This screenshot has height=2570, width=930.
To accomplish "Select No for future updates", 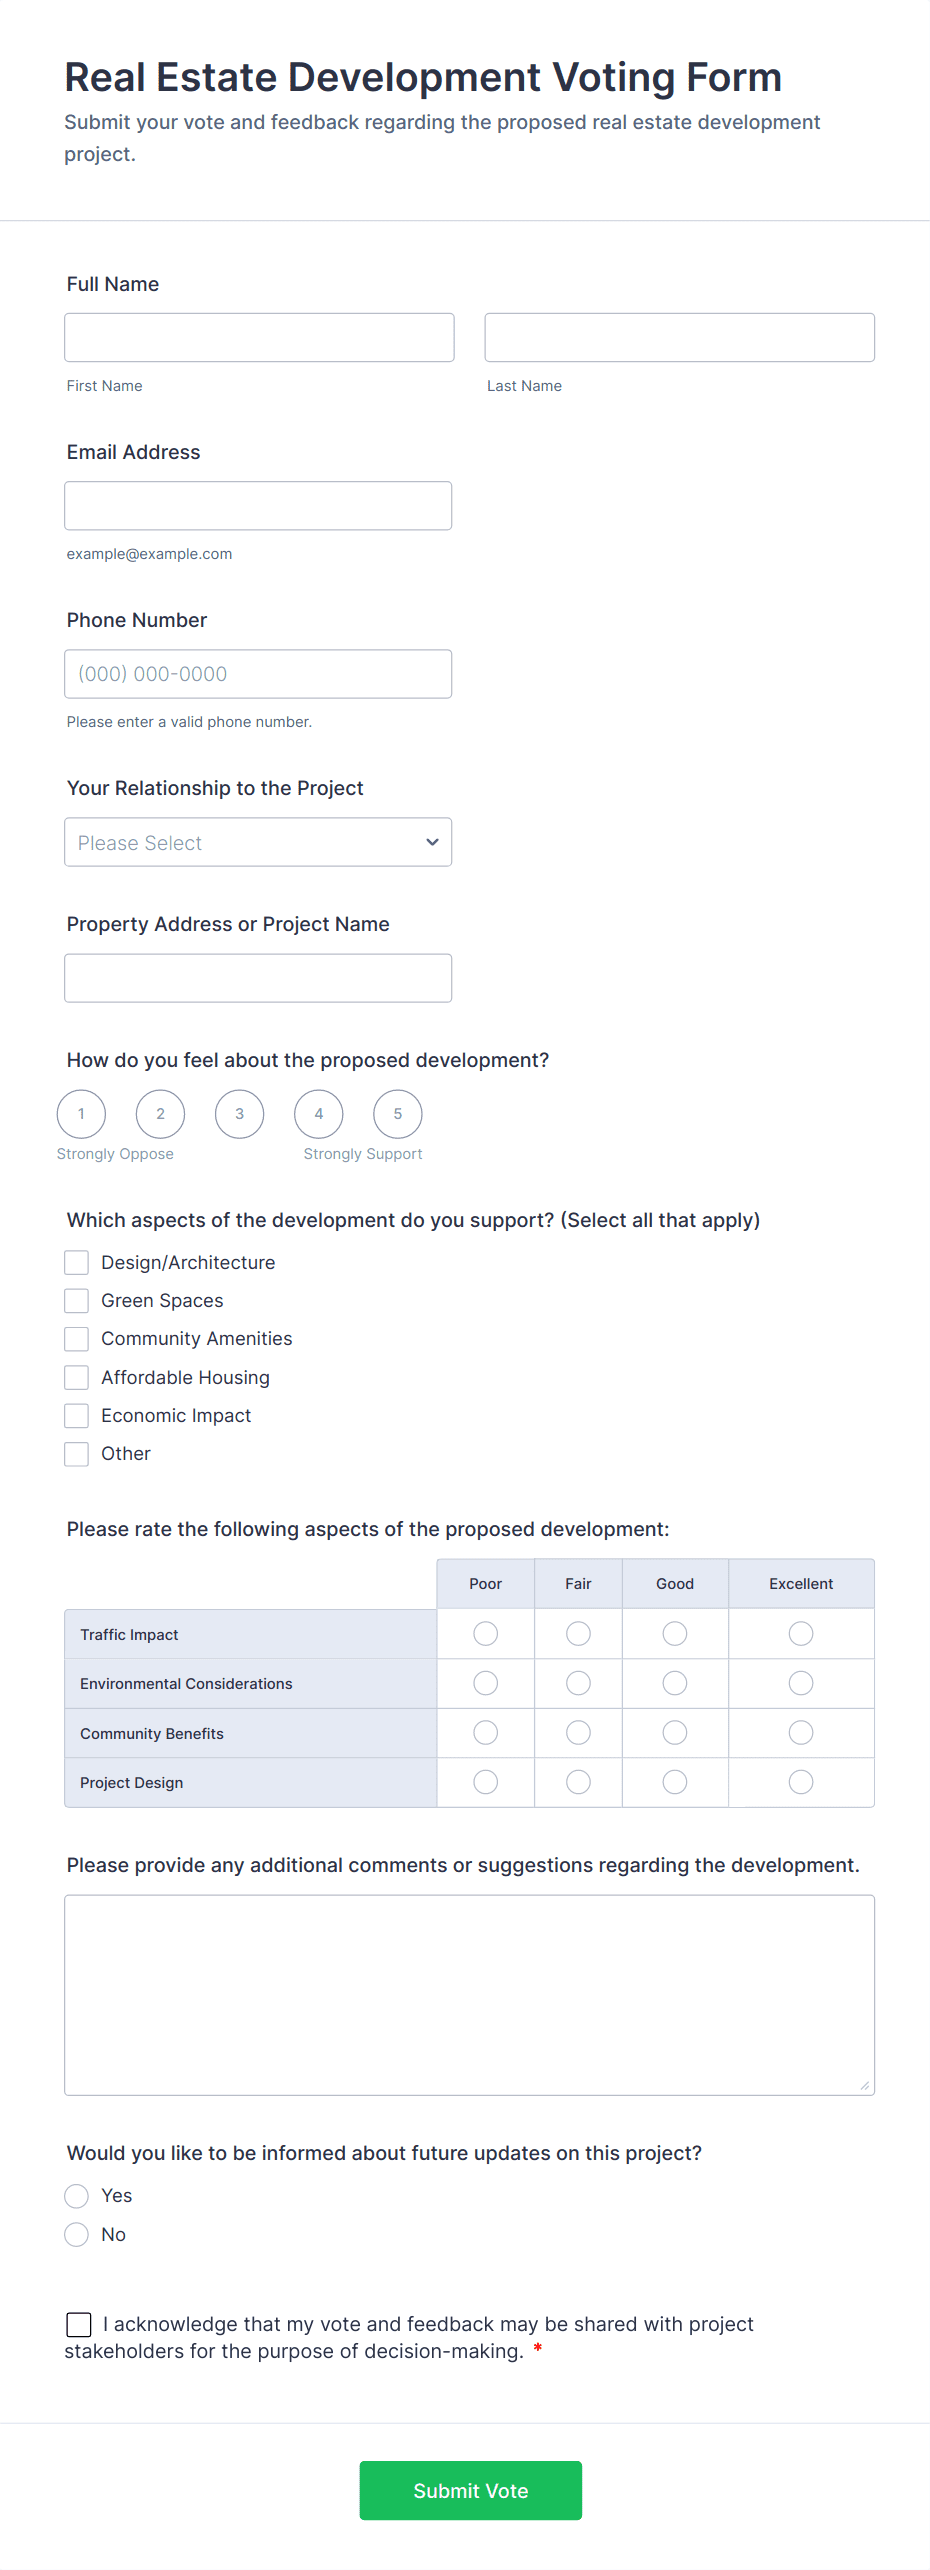I will pos(77,2235).
